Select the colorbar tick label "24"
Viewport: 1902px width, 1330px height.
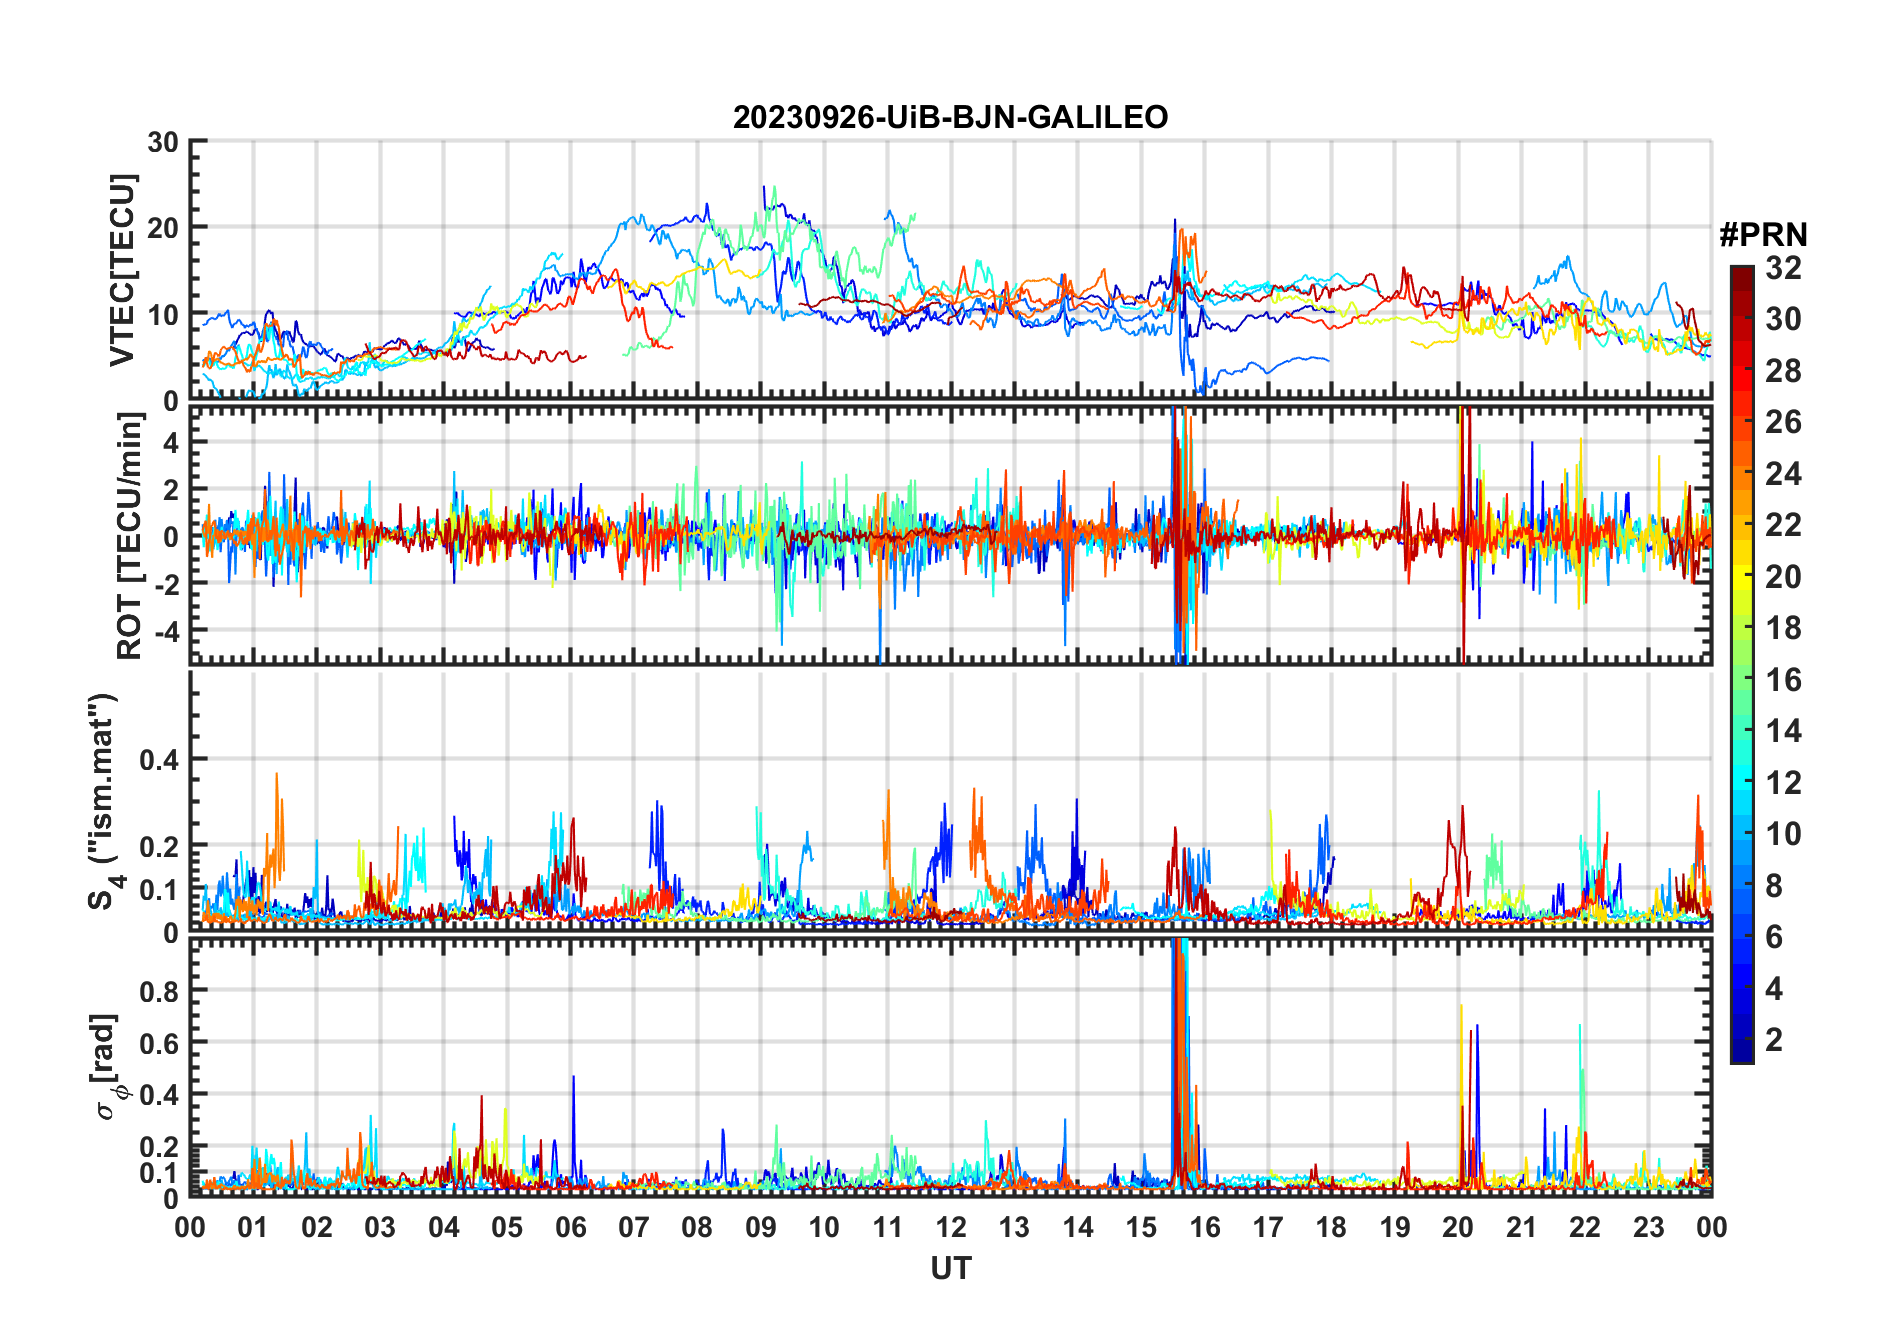(1783, 474)
